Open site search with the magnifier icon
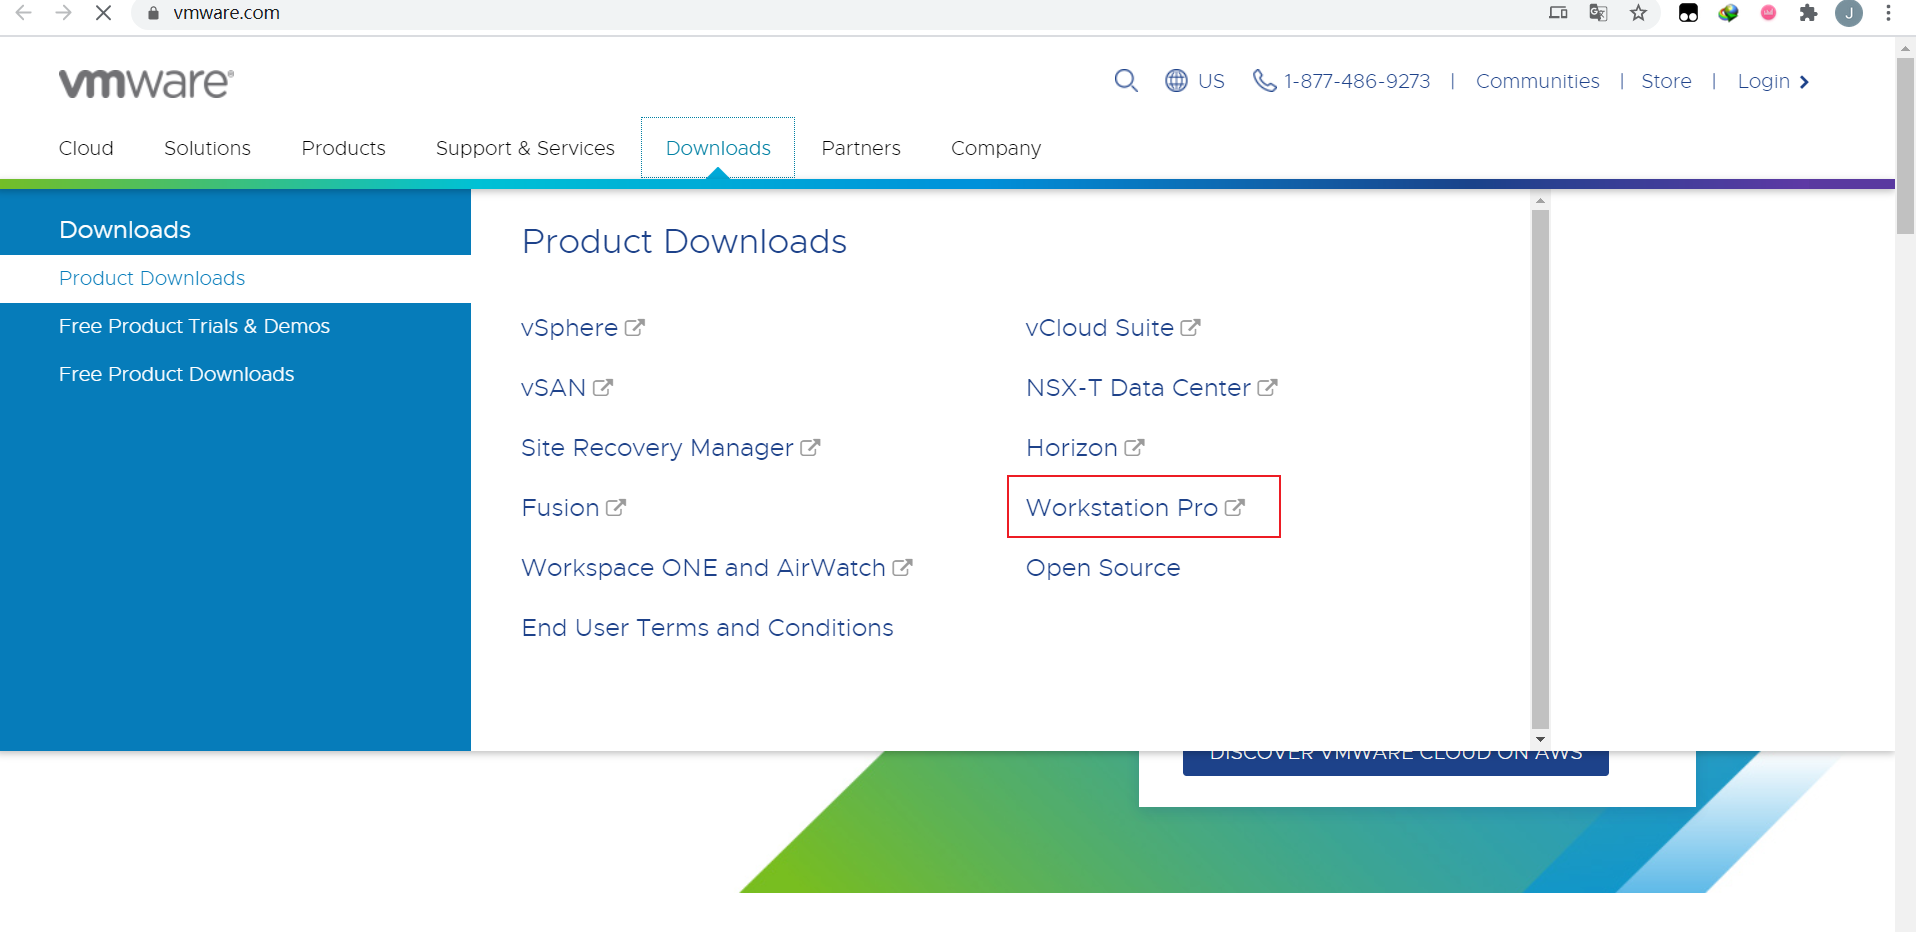Image resolution: width=1916 pixels, height=932 pixels. pyautogui.click(x=1126, y=81)
